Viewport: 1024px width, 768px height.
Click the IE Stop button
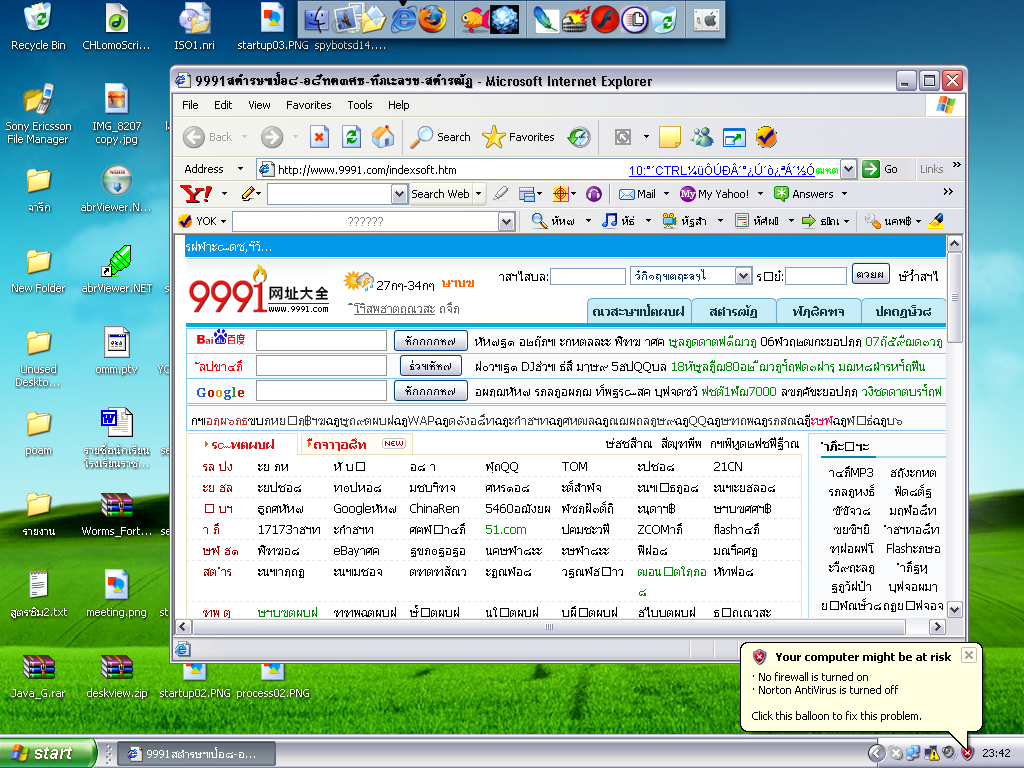click(319, 137)
